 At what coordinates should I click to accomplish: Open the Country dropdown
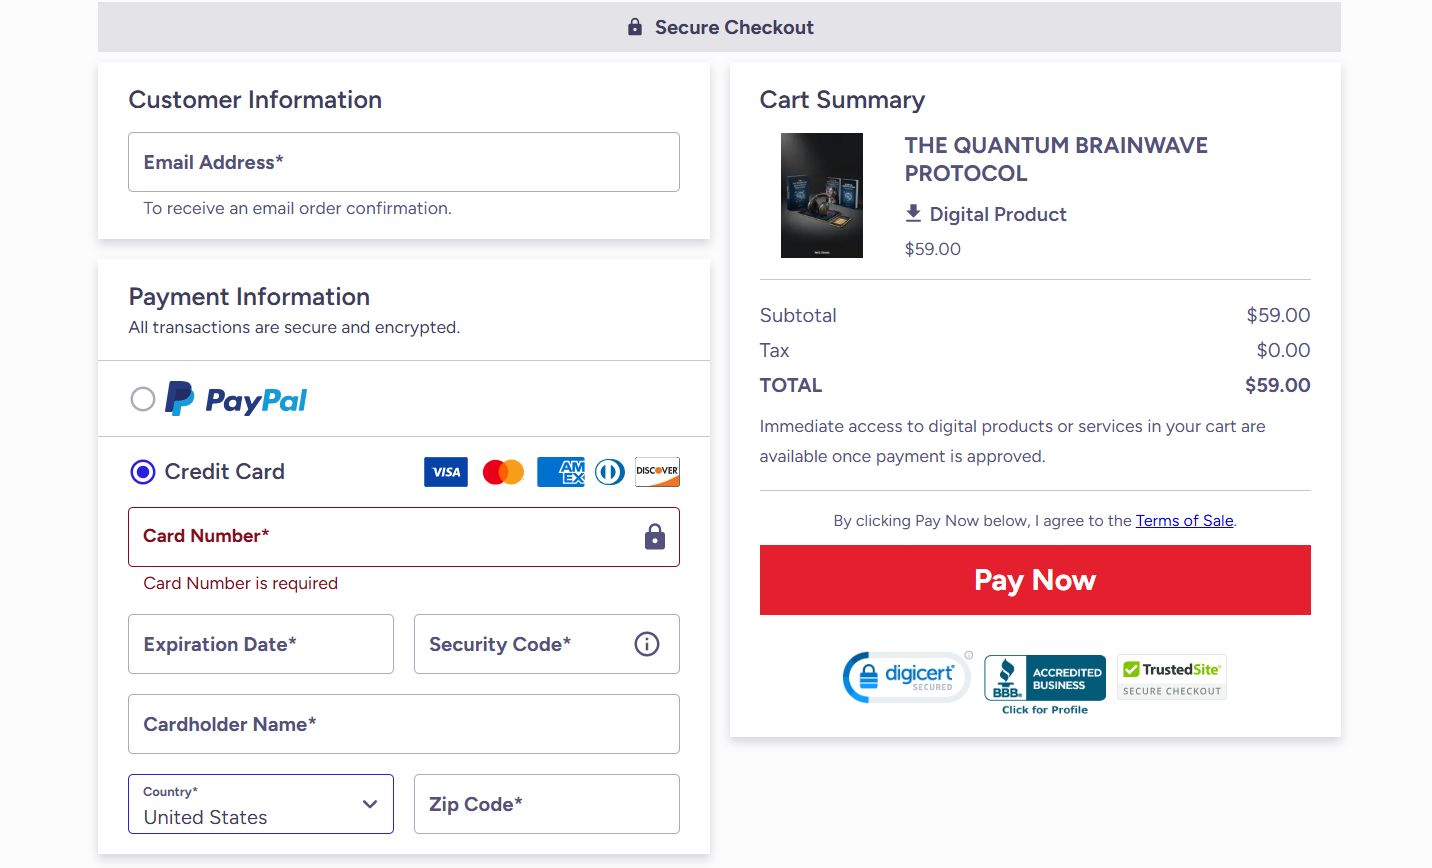(x=370, y=804)
